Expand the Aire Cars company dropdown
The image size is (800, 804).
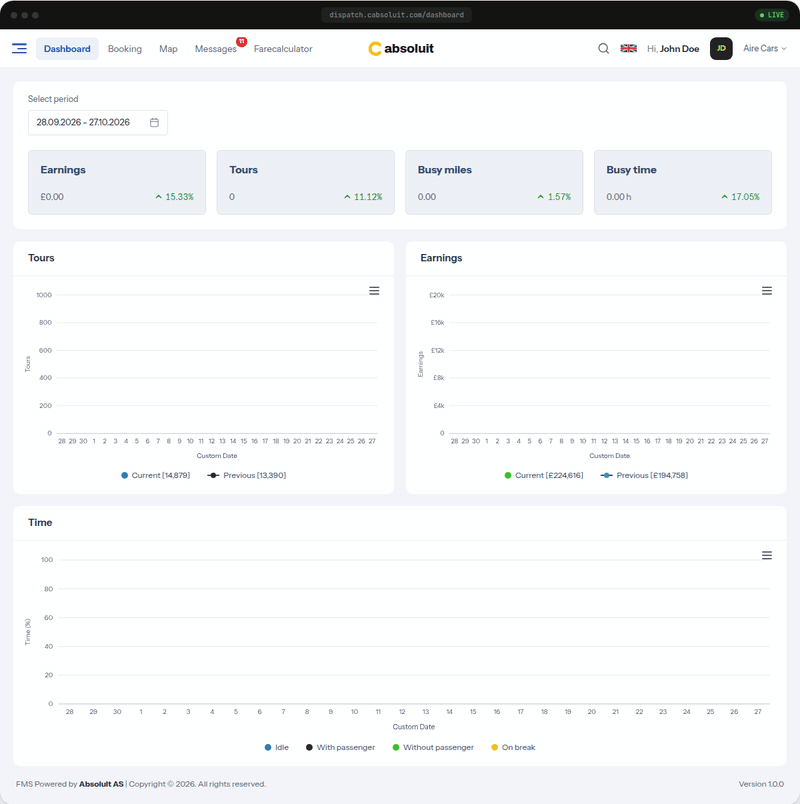pos(765,48)
